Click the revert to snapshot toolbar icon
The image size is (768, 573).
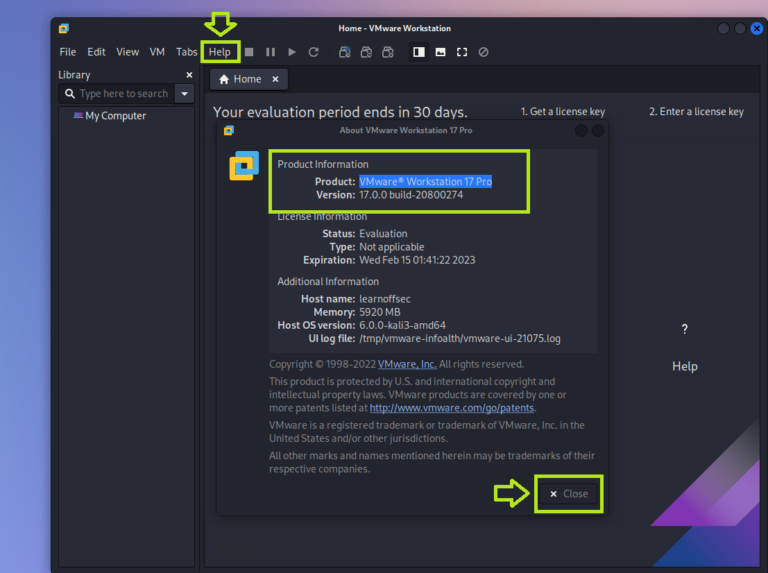366,52
